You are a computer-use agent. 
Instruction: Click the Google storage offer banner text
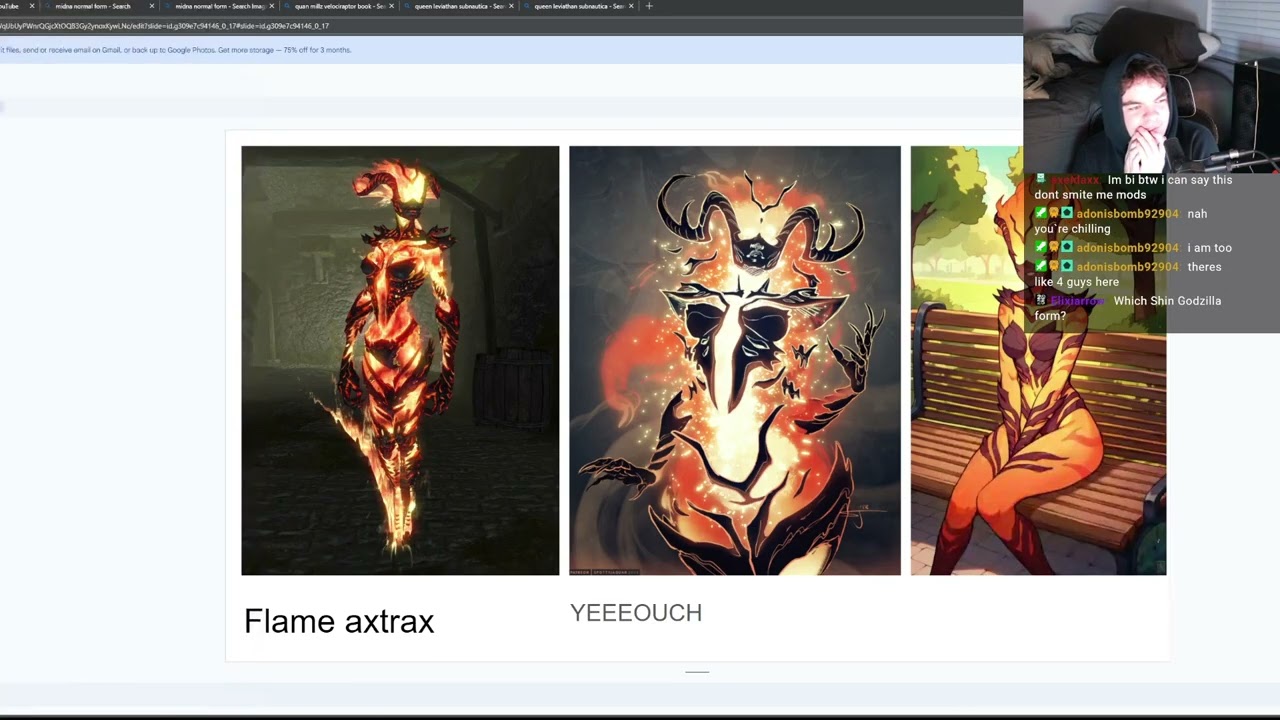tap(176, 50)
